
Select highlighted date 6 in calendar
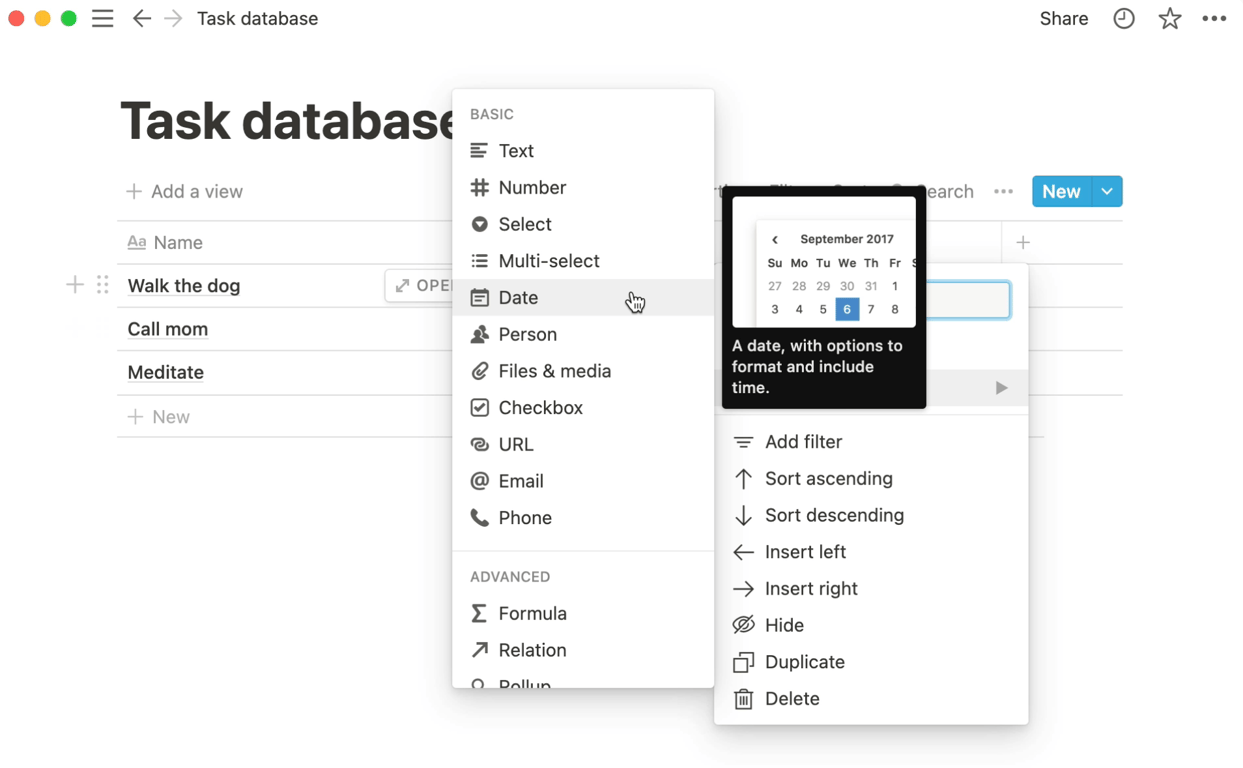click(x=847, y=309)
